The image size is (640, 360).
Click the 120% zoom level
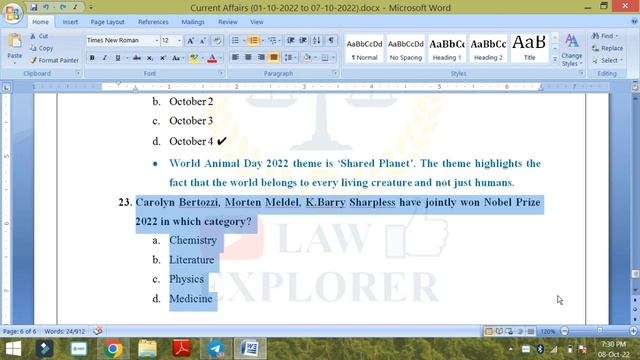(x=548, y=331)
